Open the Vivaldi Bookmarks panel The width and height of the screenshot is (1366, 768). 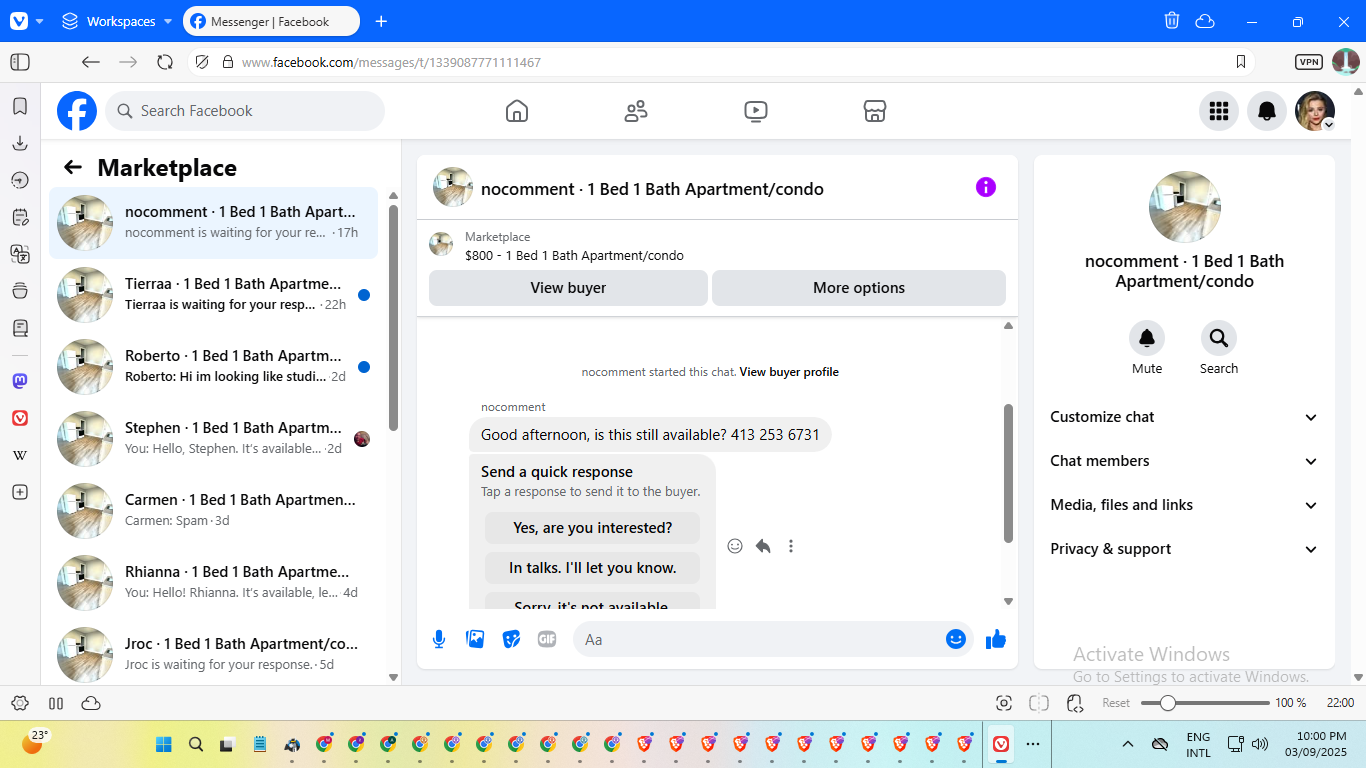[x=20, y=106]
